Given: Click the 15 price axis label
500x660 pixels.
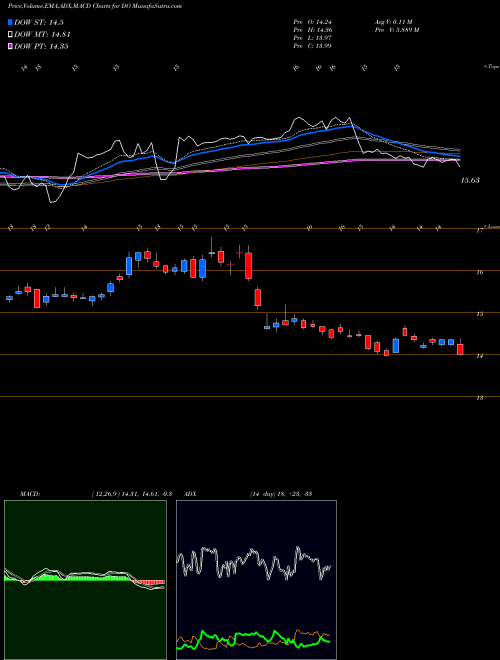Looking at the screenshot, I should (x=479, y=314).
